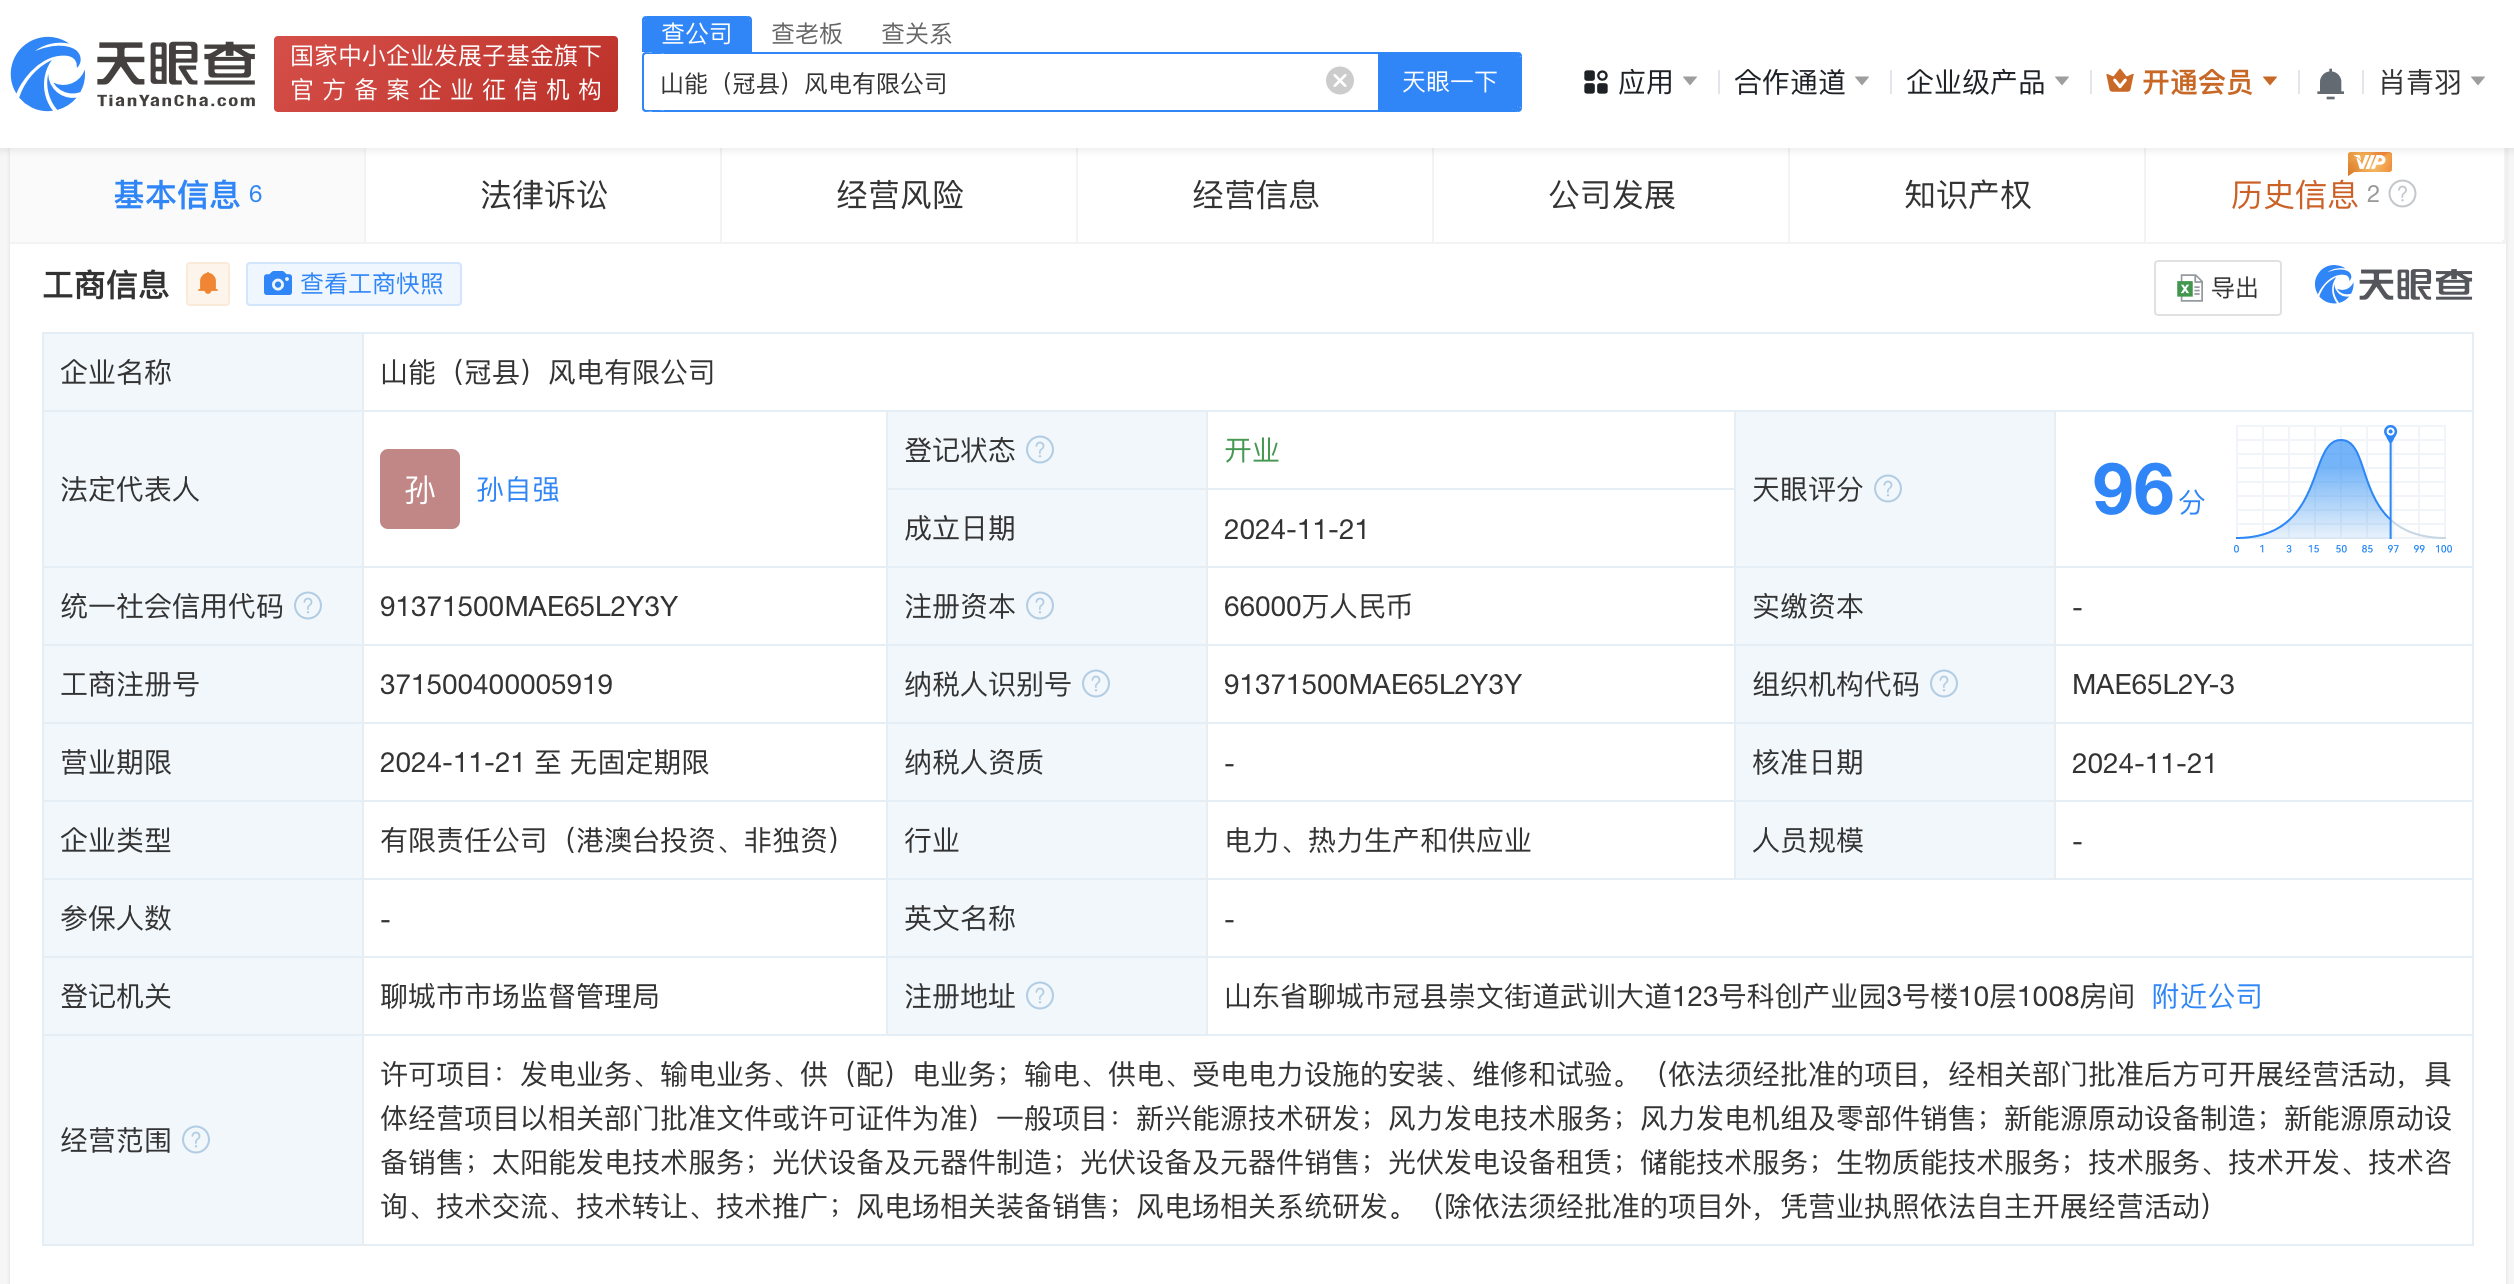The height and width of the screenshot is (1284, 2514).
Task: Click the orange alert bell beside 工商信息
Action: pyautogui.click(x=208, y=284)
